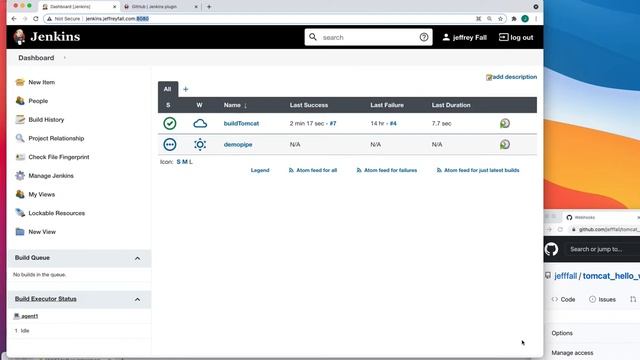Open buildTomcat last success build #7
This screenshot has width=640, height=360.
[333, 123]
